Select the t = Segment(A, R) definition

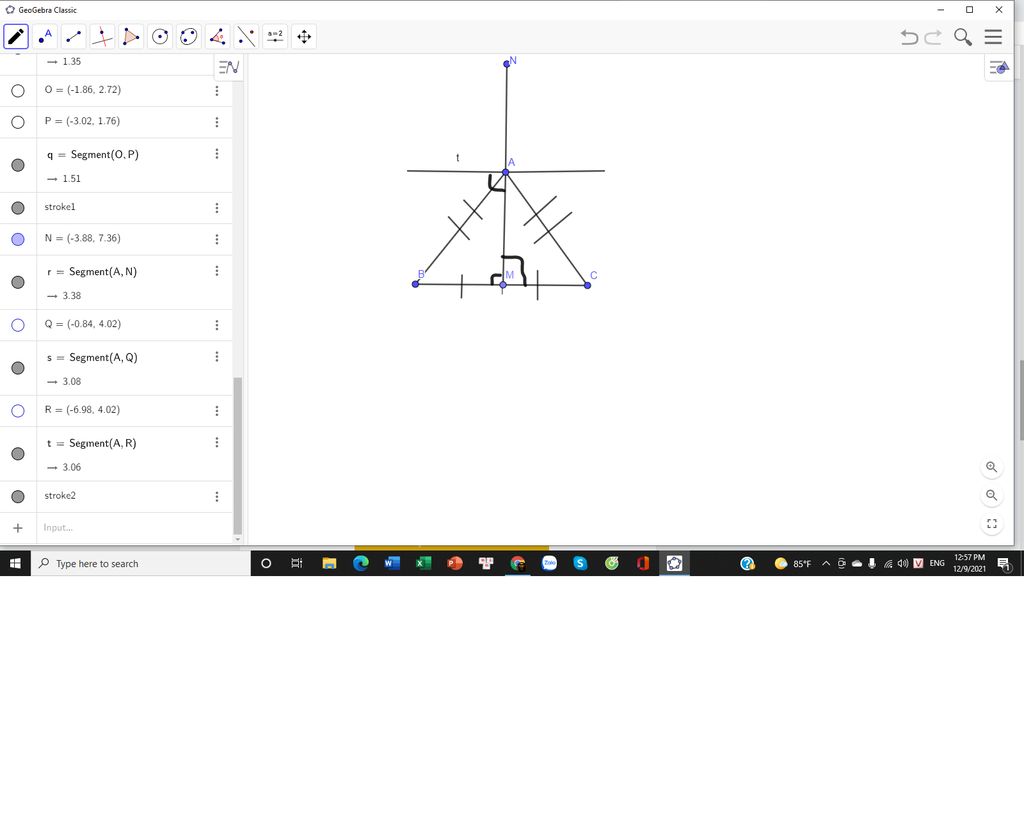[91, 443]
